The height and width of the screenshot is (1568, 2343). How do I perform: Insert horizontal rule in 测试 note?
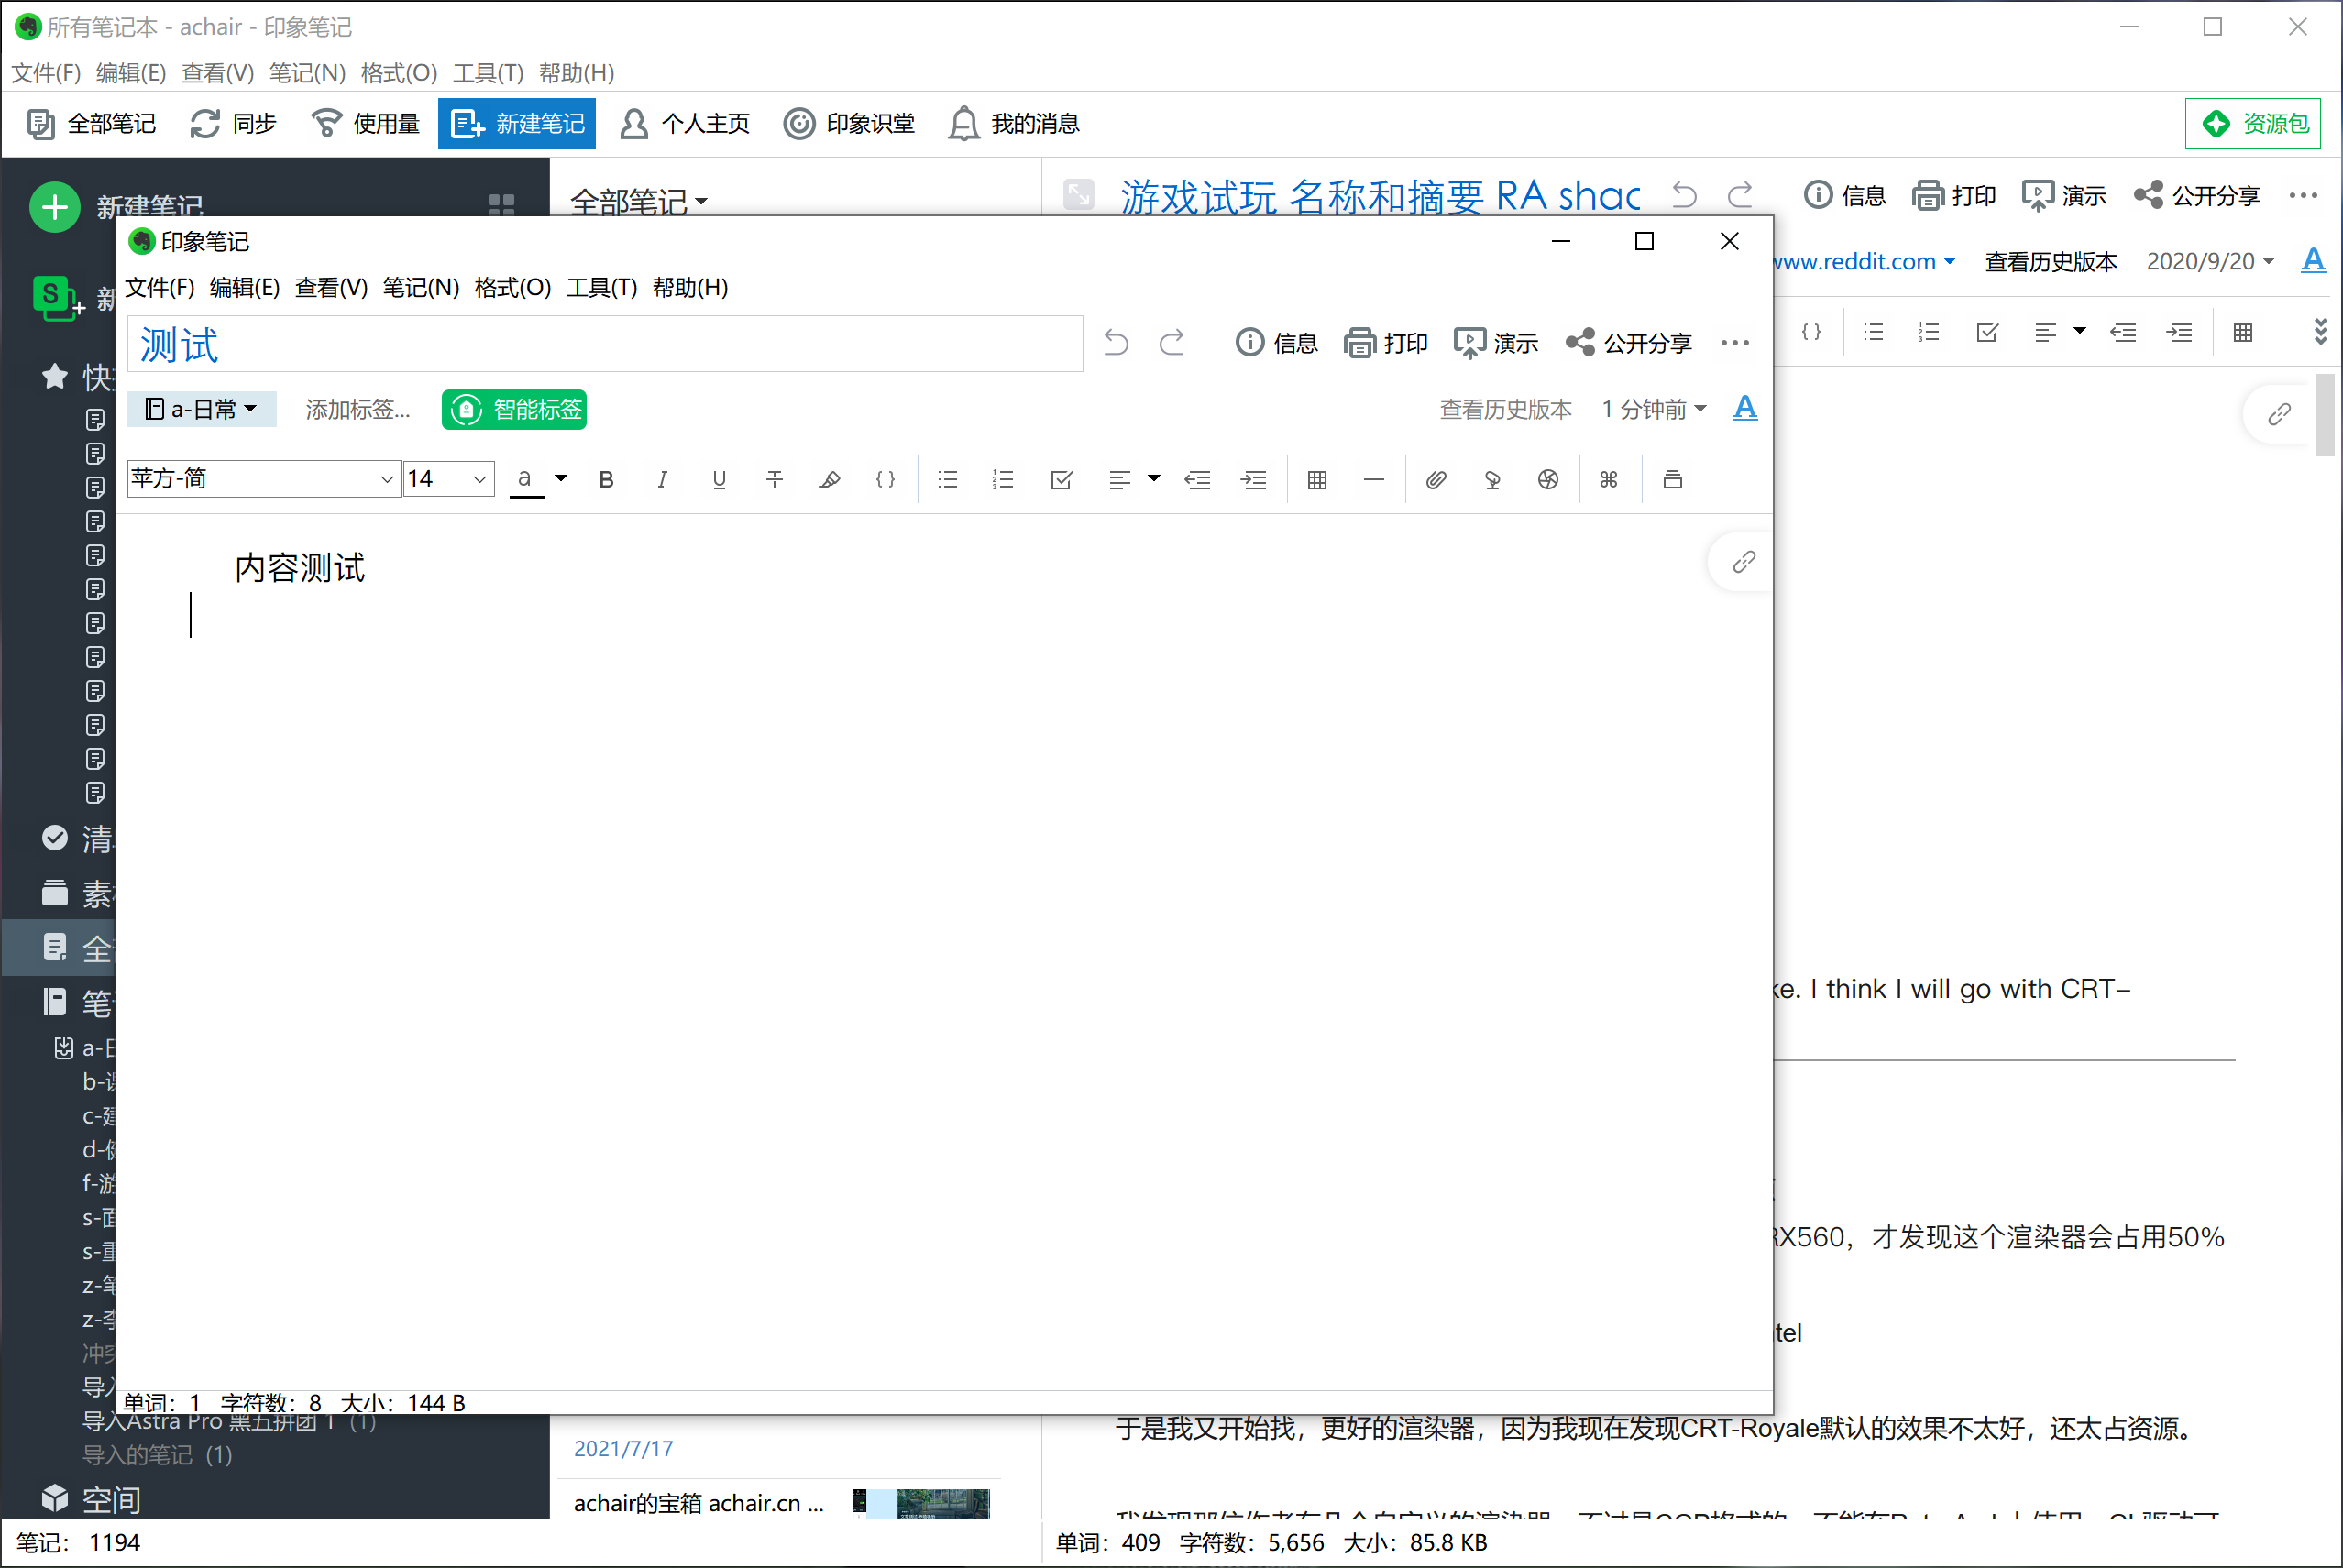point(1373,480)
